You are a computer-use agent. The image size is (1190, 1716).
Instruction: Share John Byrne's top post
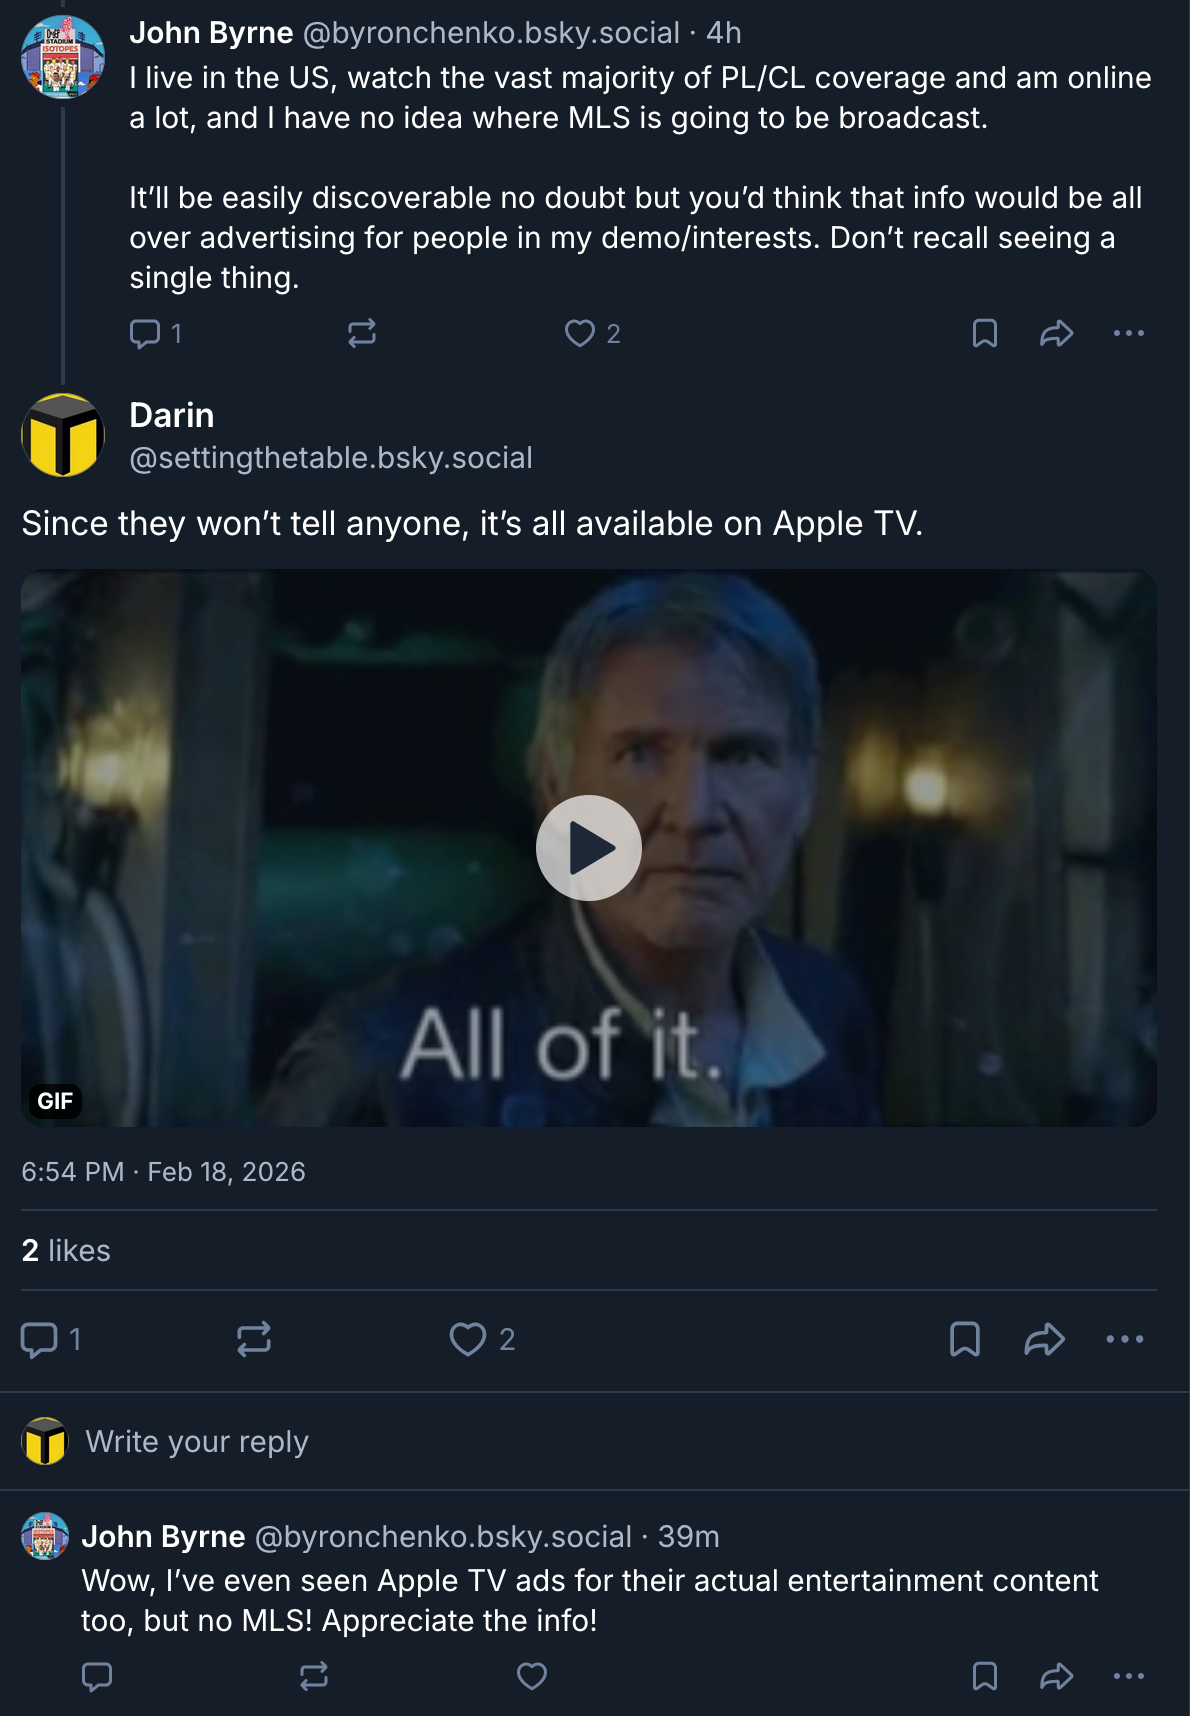tap(1056, 333)
